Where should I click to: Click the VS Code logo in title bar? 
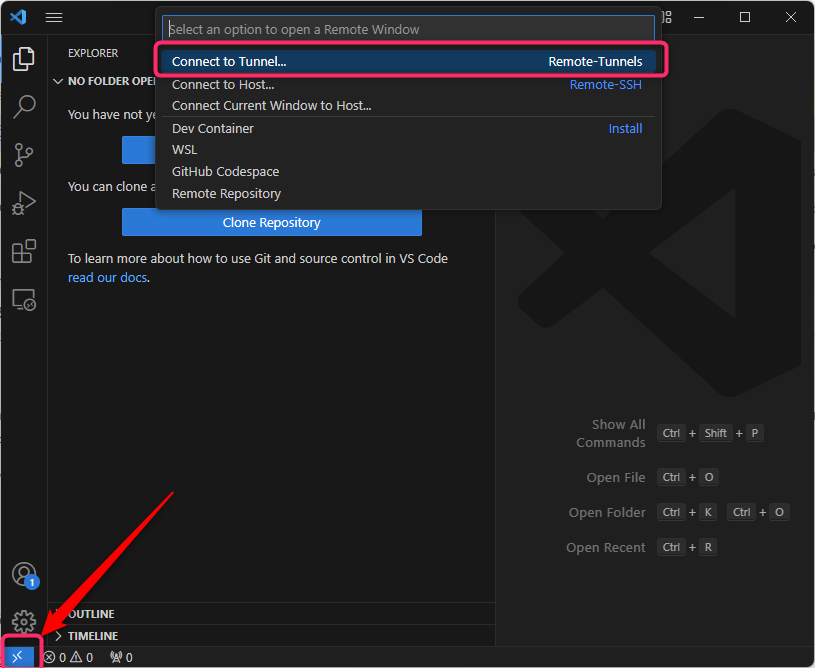[x=19, y=17]
